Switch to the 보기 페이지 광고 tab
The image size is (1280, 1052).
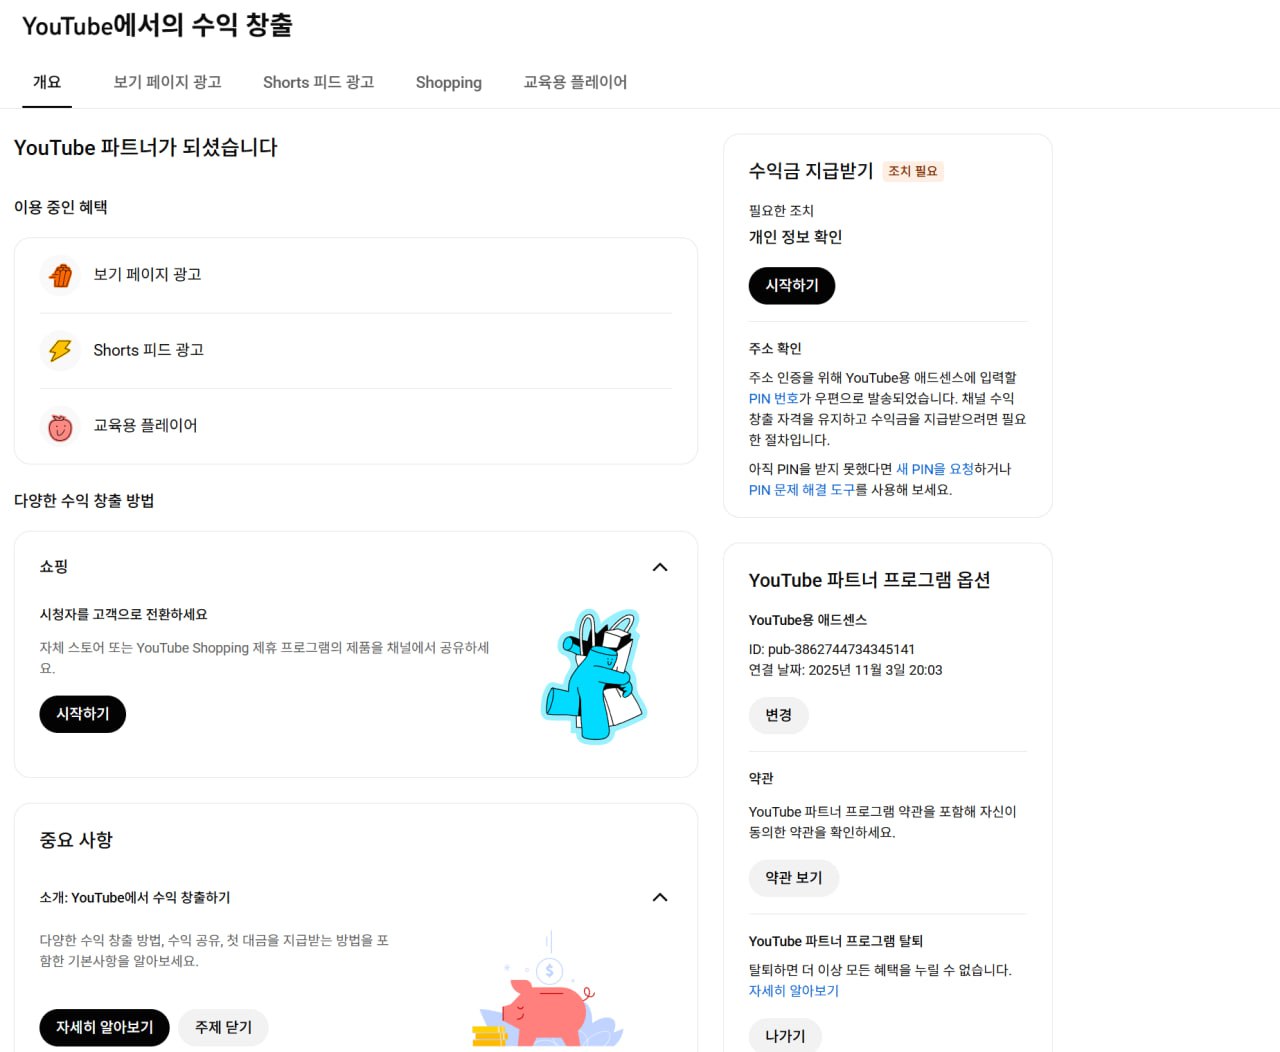[167, 82]
